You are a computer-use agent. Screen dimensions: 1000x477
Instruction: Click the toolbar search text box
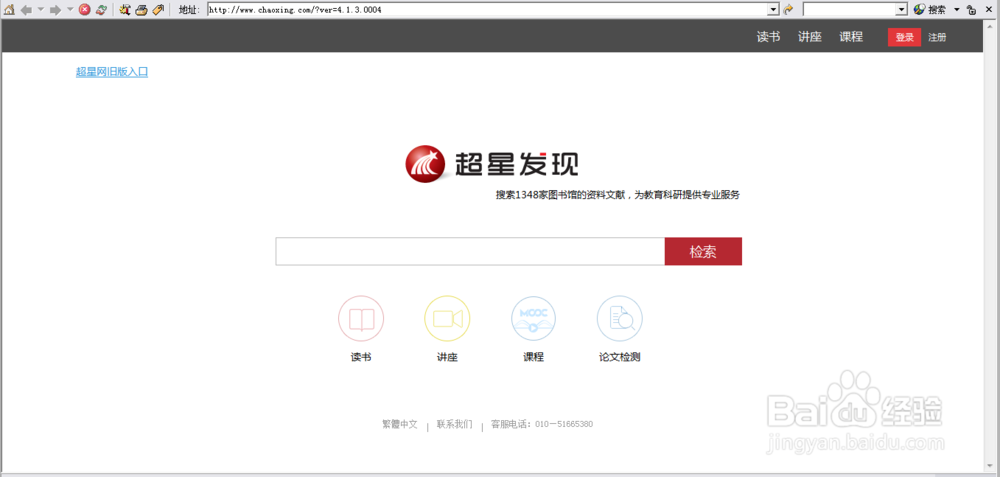click(x=849, y=10)
